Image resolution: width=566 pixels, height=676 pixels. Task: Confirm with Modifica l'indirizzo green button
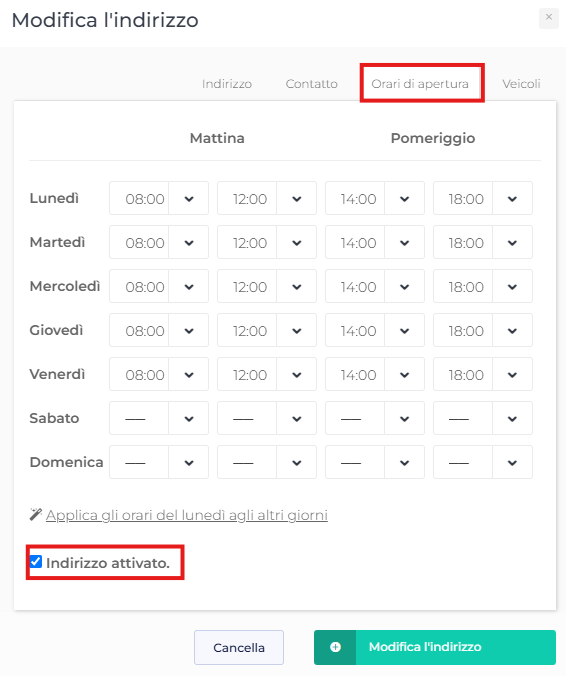coord(435,647)
